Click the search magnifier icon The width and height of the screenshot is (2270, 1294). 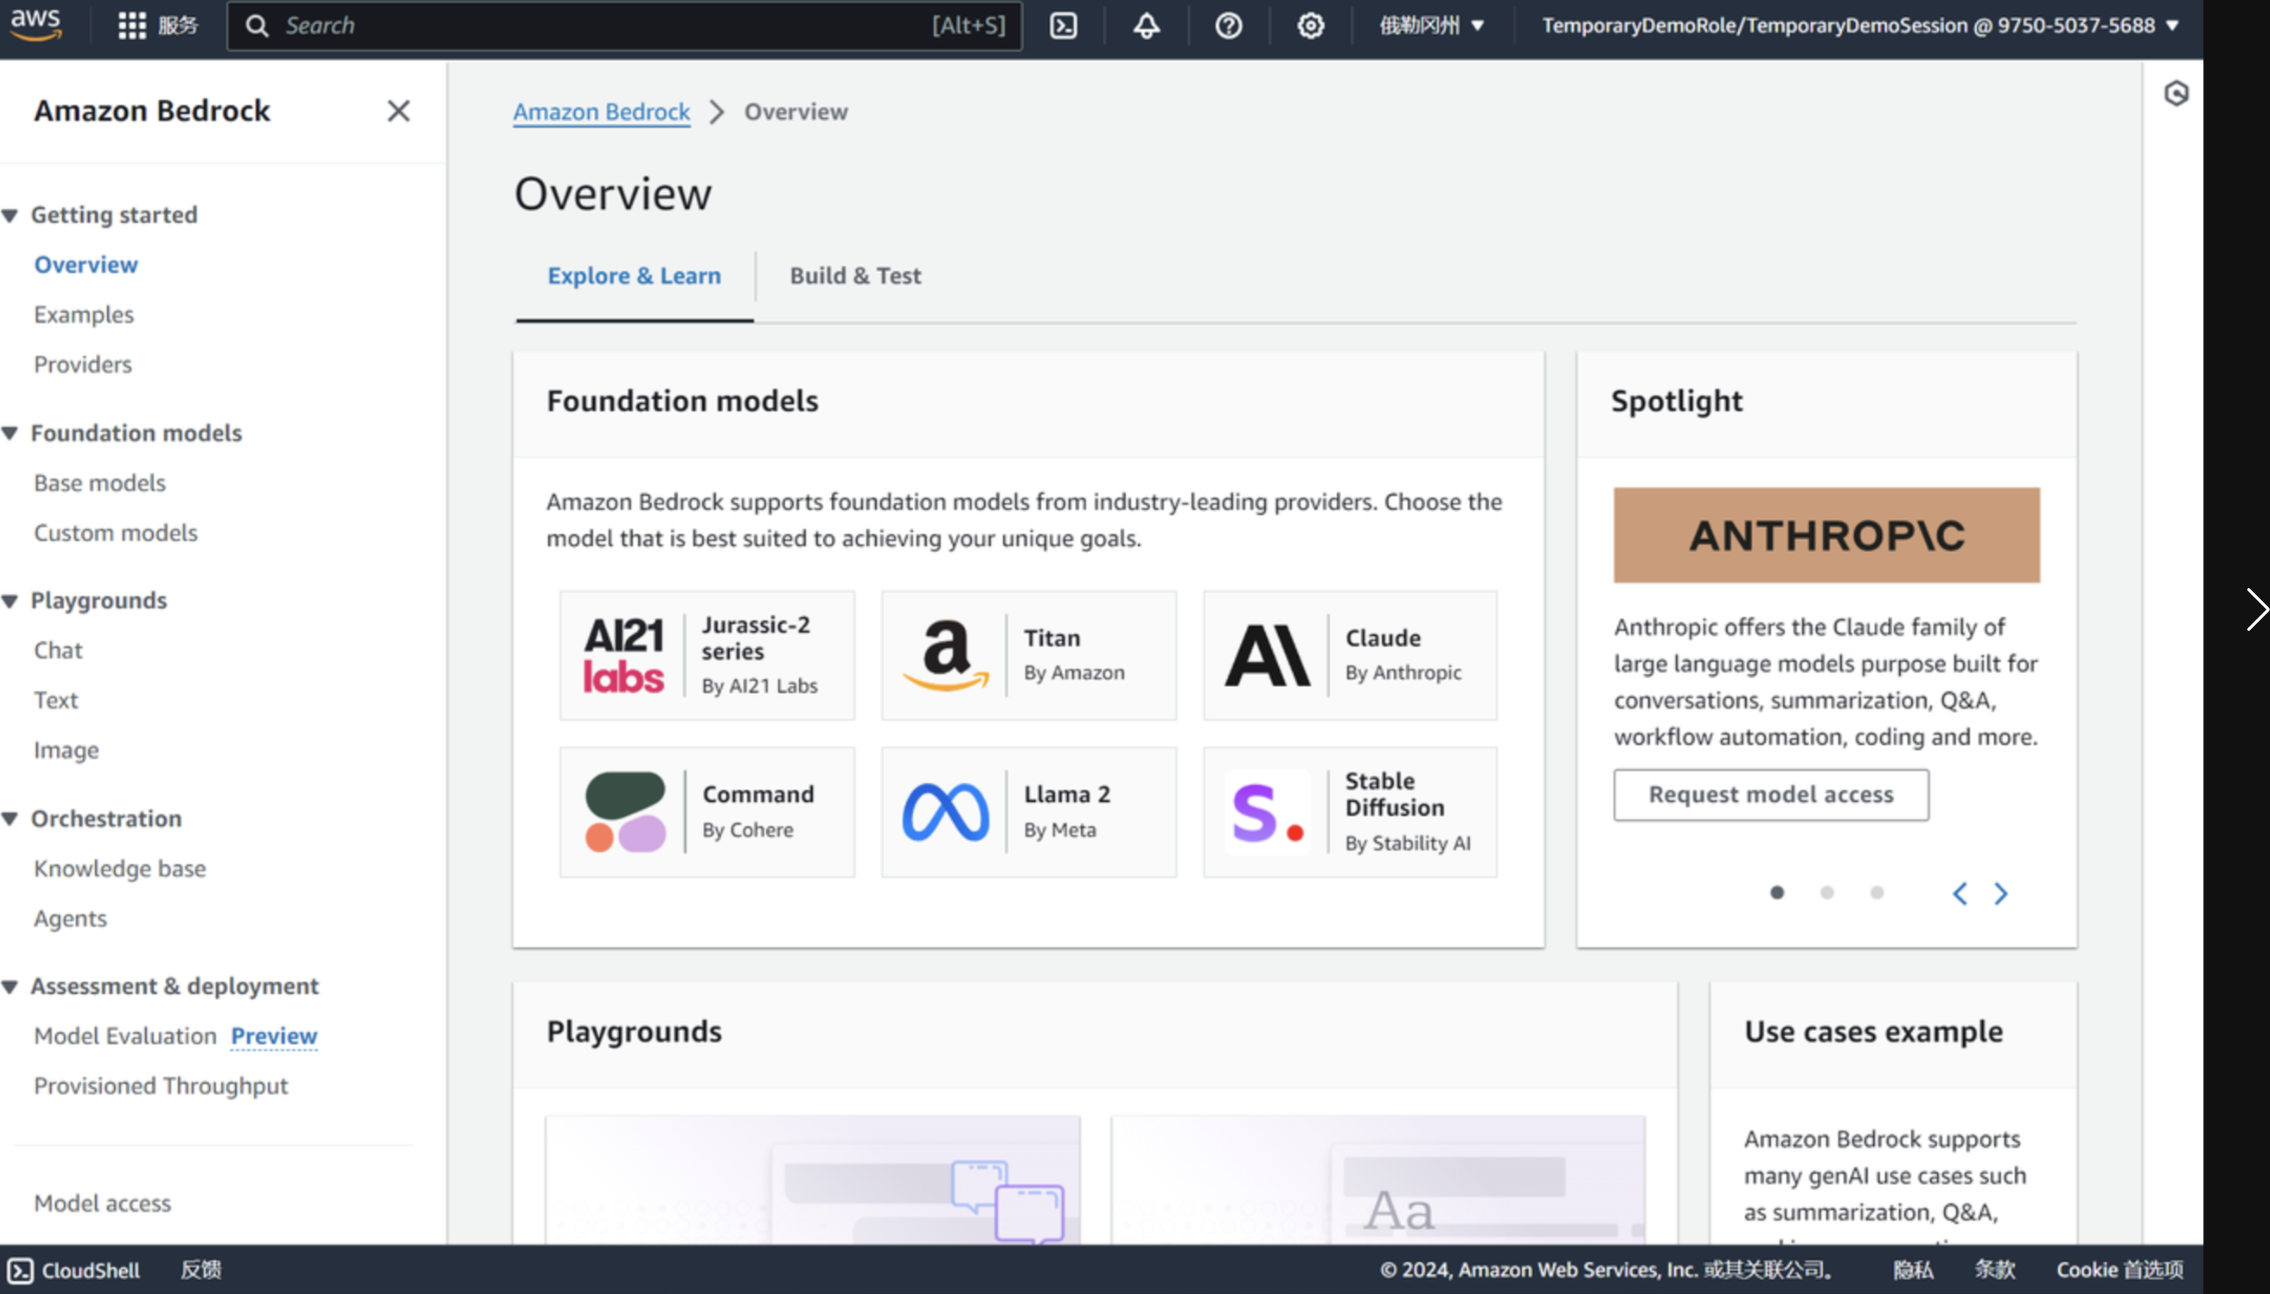click(x=257, y=25)
